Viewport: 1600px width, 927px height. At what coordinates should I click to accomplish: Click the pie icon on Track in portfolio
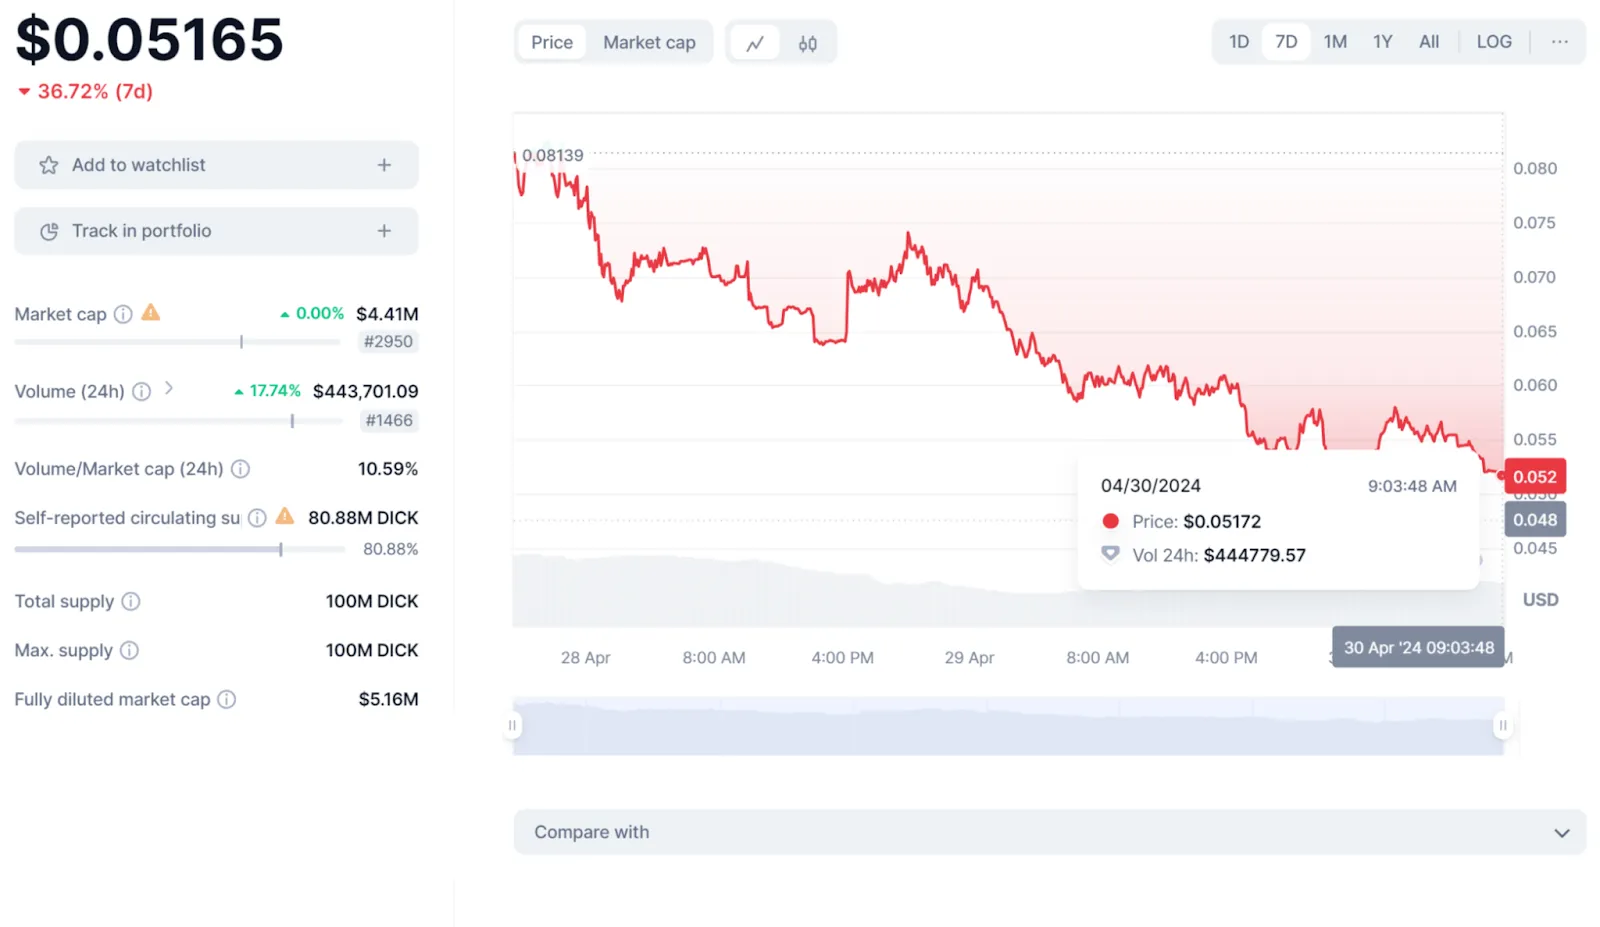(49, 231)
